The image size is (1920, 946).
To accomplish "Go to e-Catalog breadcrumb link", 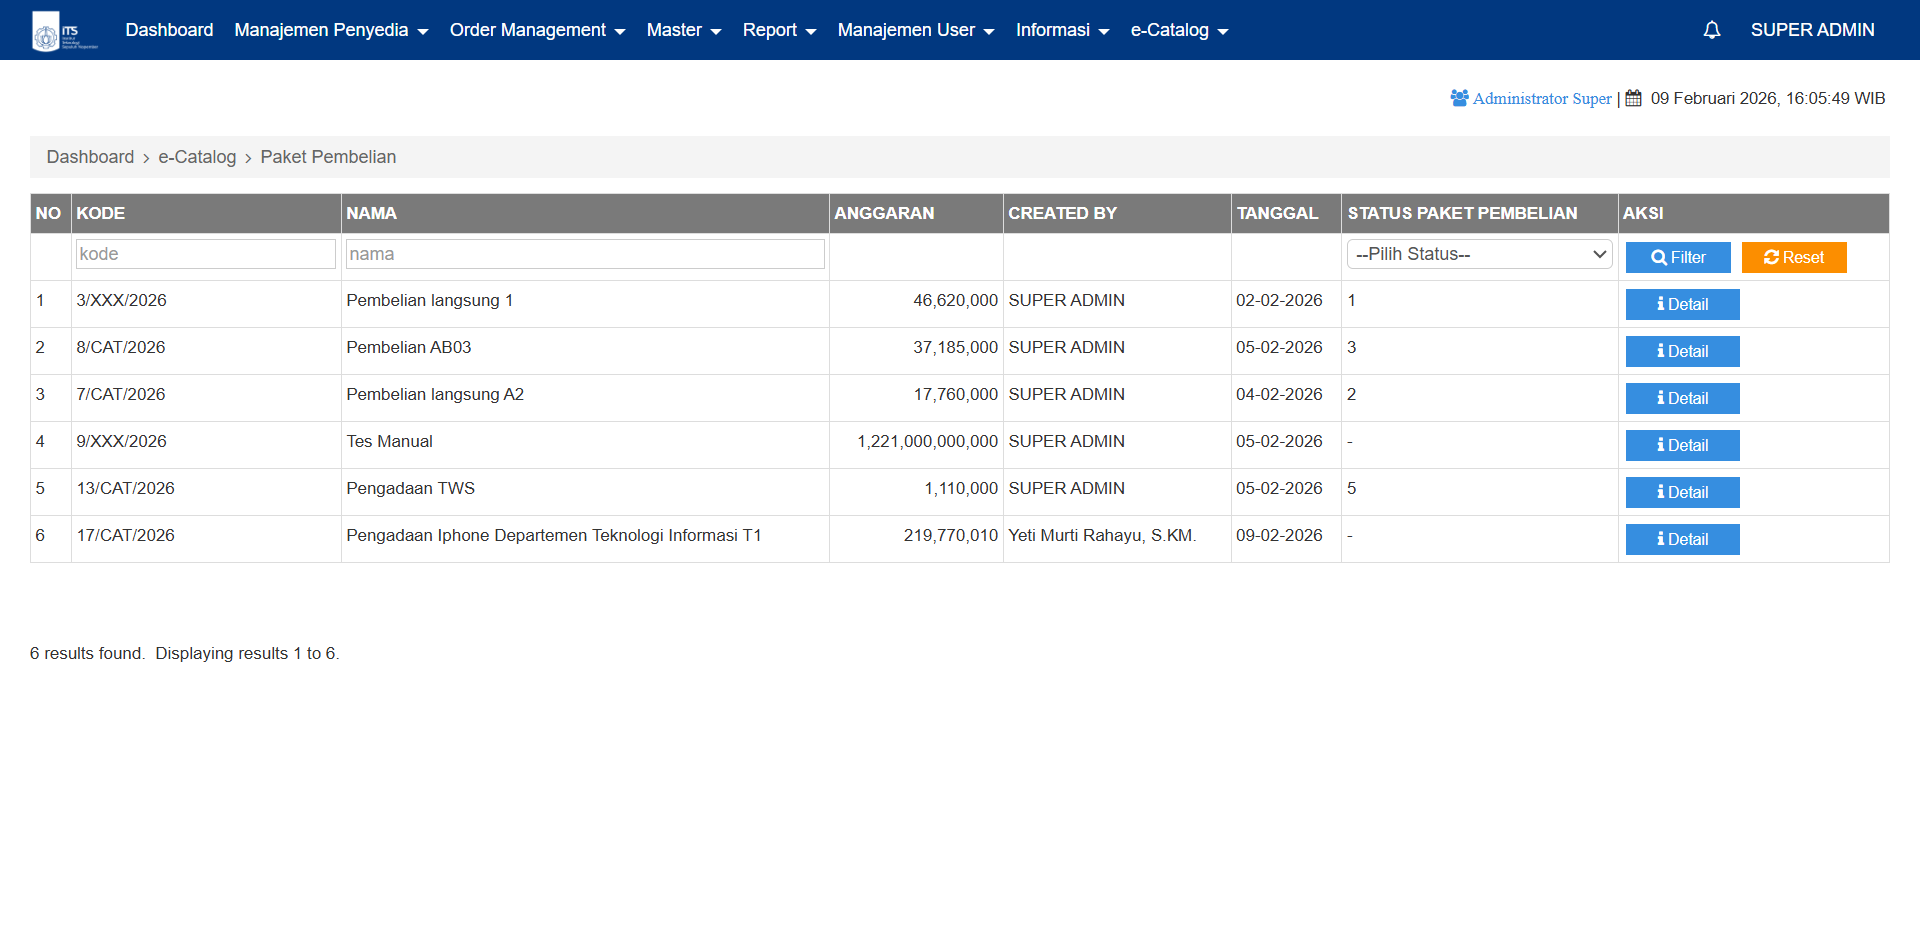I will [197, 157].
